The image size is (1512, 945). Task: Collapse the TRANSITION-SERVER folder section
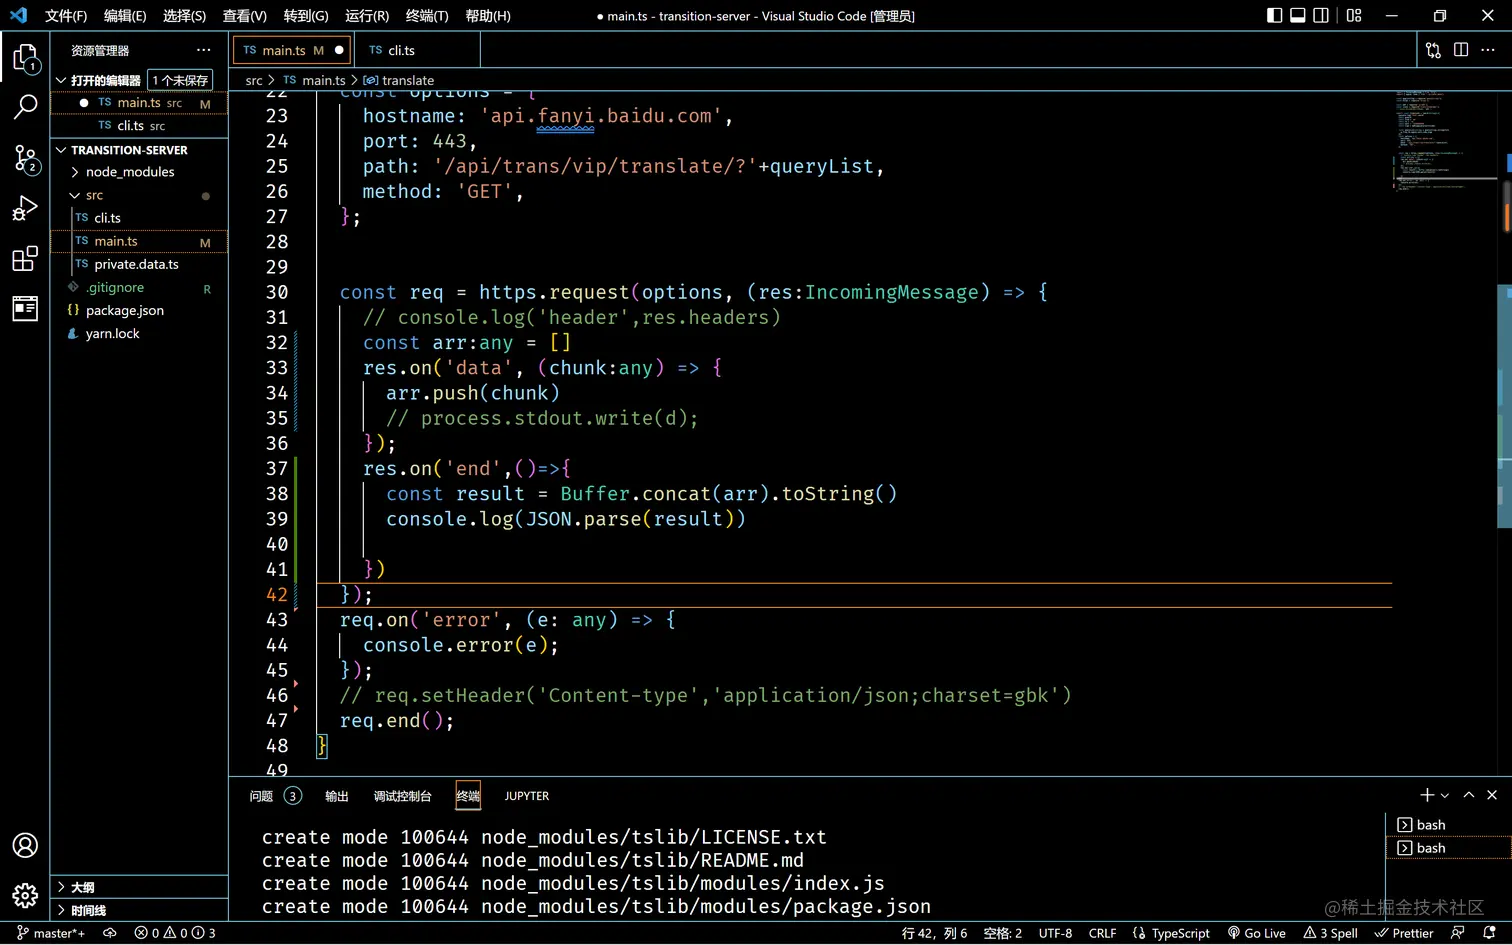click(x=139, y=150)
